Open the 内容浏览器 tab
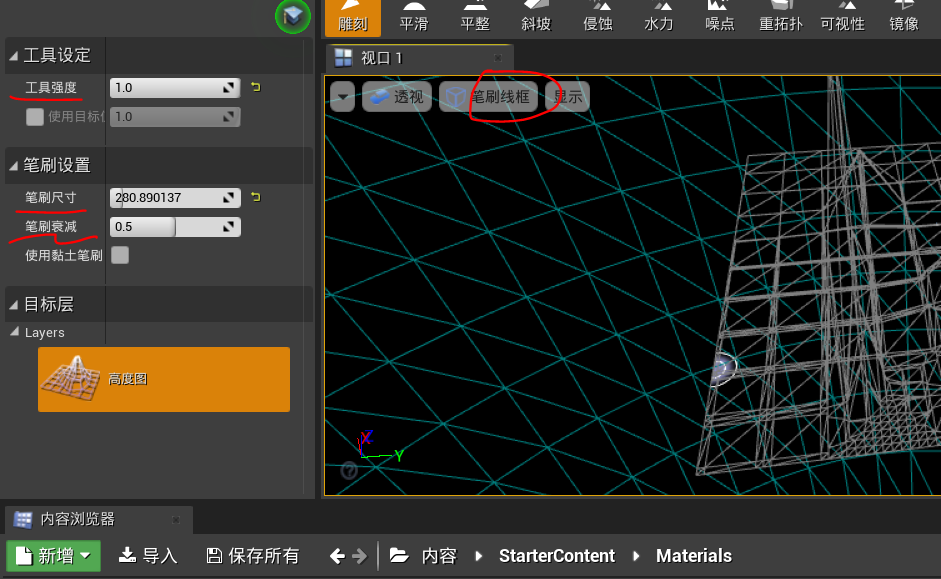Image resolution: width=941 pixels, height=579 pixels. (76, 519)
